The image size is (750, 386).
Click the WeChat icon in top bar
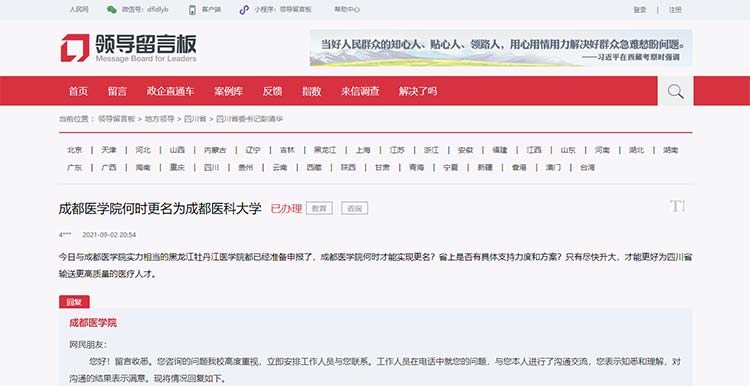click(x=111, y=10)
